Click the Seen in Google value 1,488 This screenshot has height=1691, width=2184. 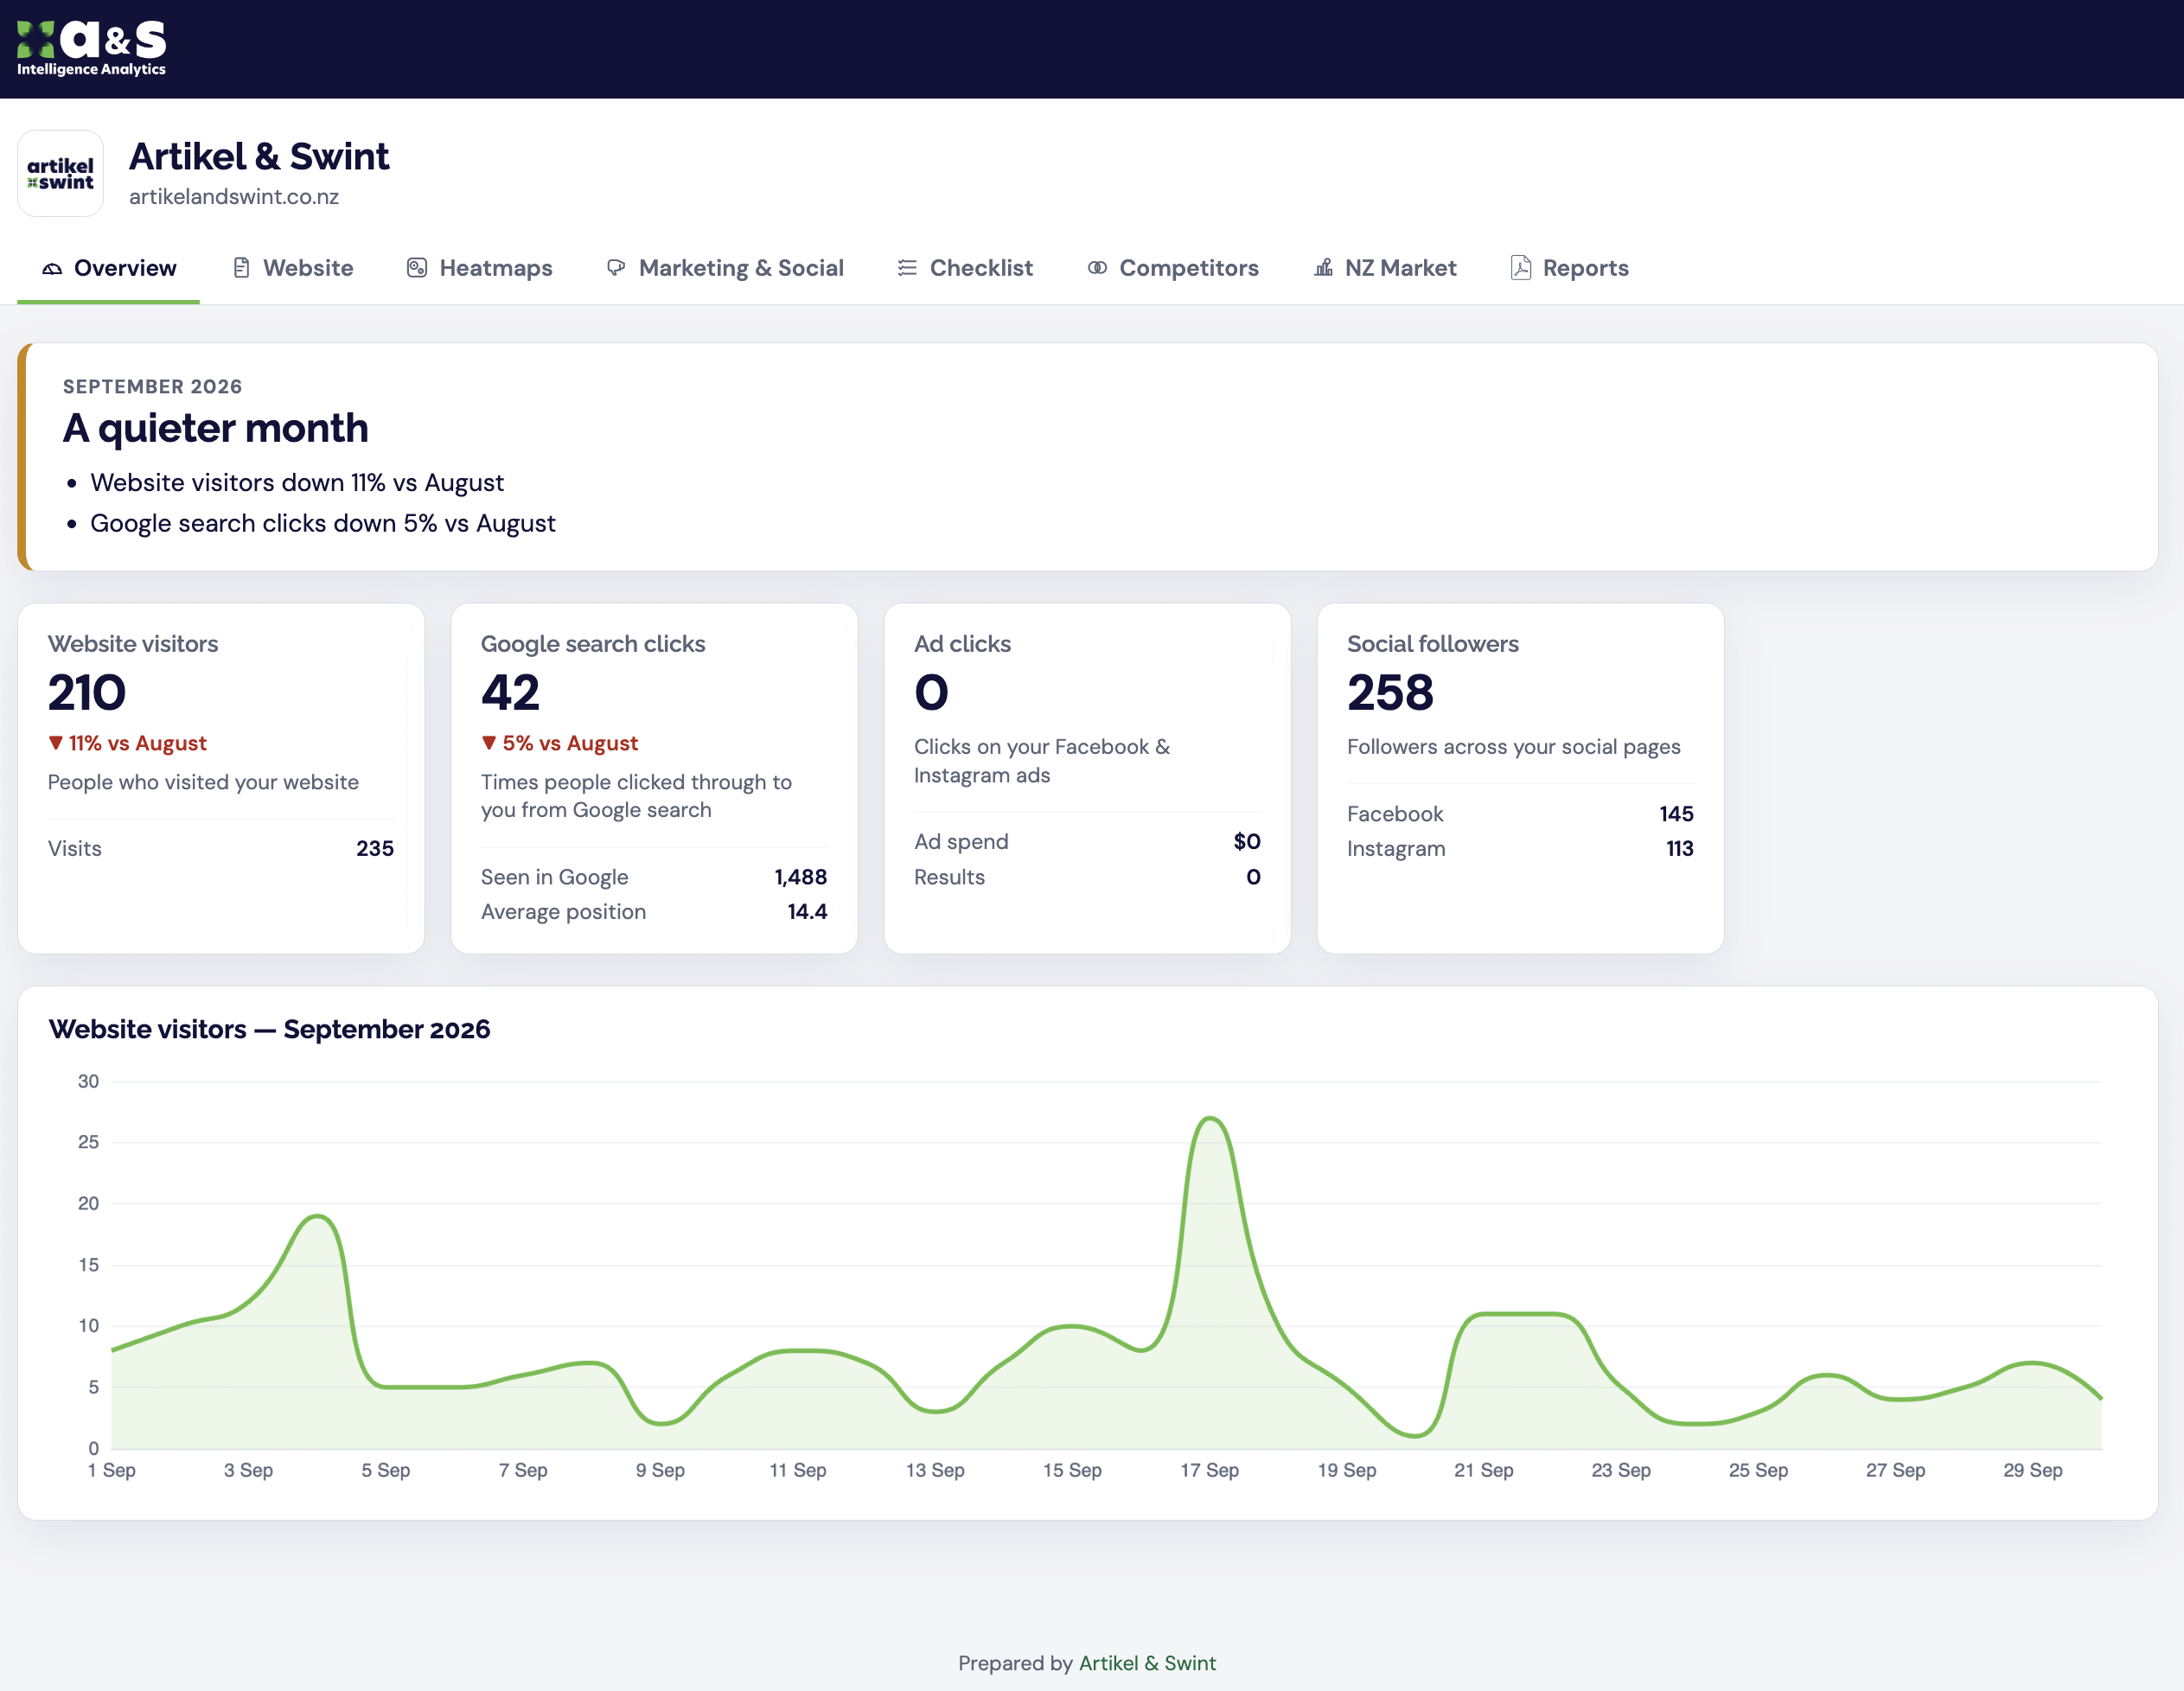pos(800,877)
